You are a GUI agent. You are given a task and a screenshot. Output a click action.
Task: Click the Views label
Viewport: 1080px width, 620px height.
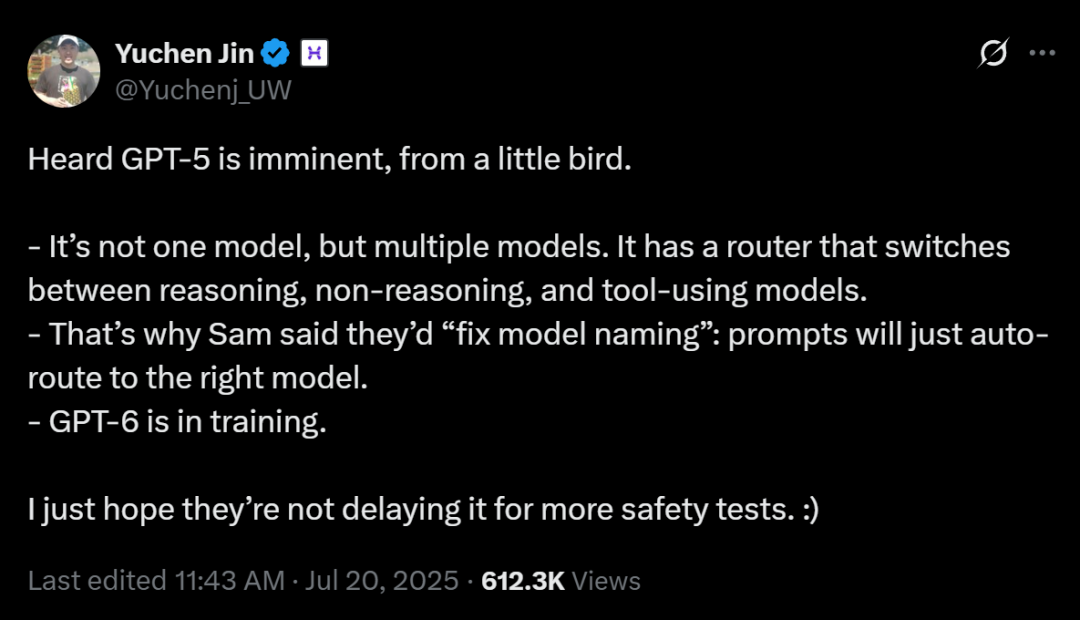[606, 581]
